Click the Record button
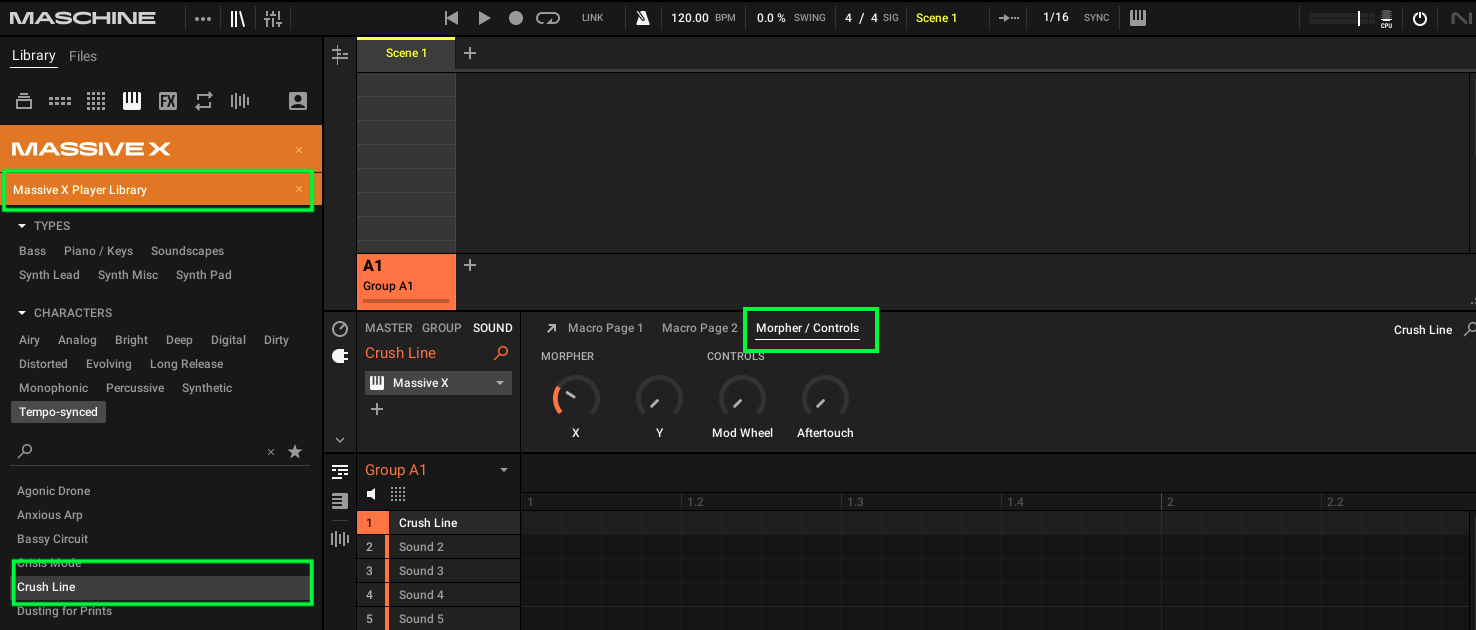 (x=516, y=18)
